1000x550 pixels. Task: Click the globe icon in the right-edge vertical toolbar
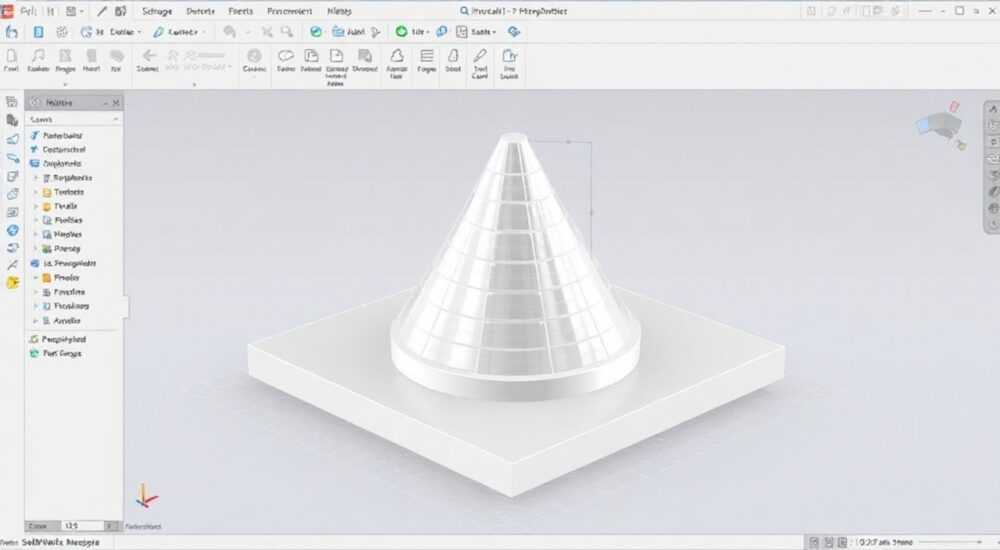[x=993, y=208]
